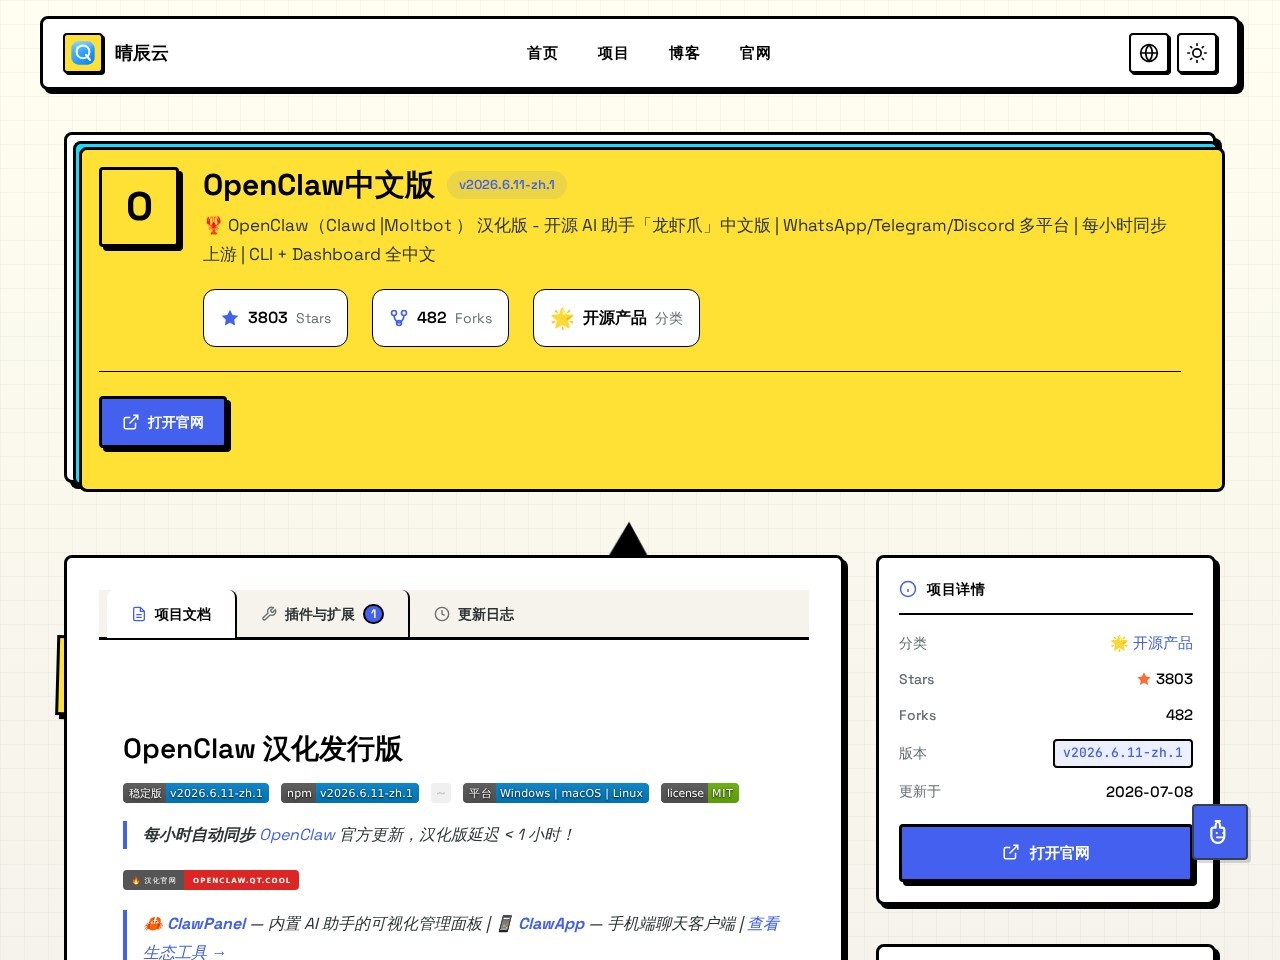This screenshot has height=960, width=1280.
Task: Switch to 项目文档 tab
Action: point(171,614)
